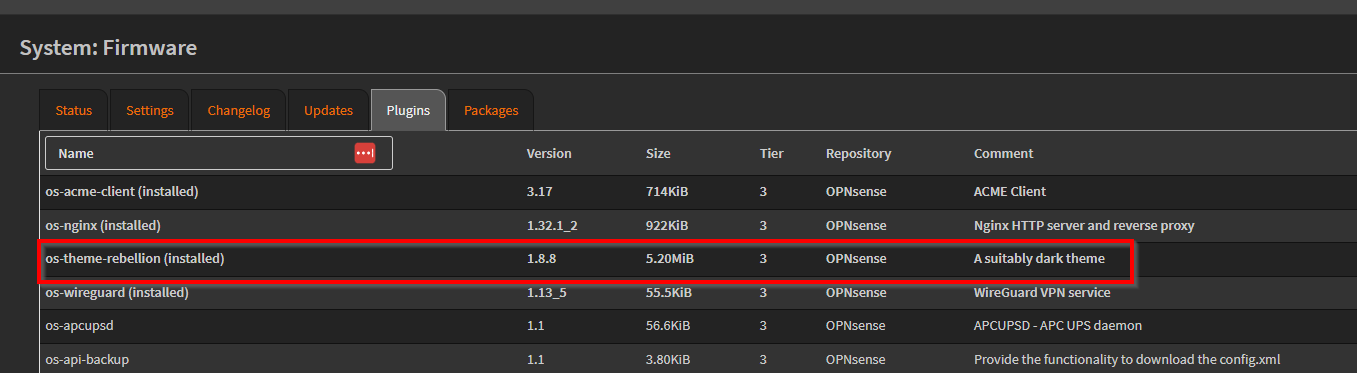
Task: Click the APCUPSD - APC UPS daemon comment
Action: pos(1058,326)
